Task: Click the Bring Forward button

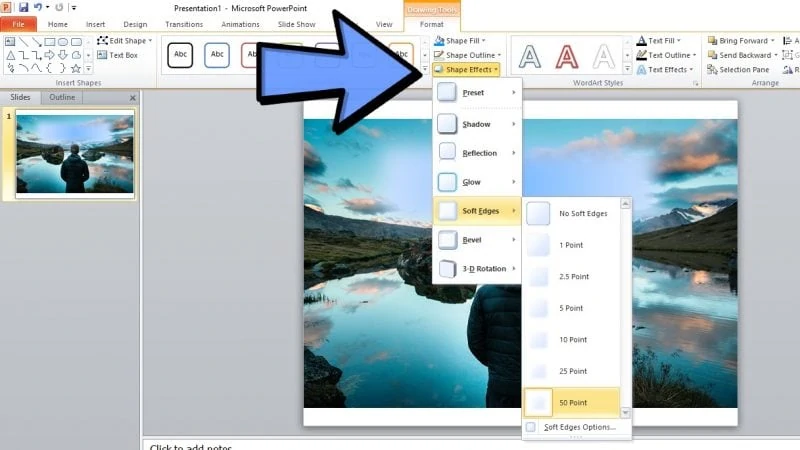Action: coord(741,40)
